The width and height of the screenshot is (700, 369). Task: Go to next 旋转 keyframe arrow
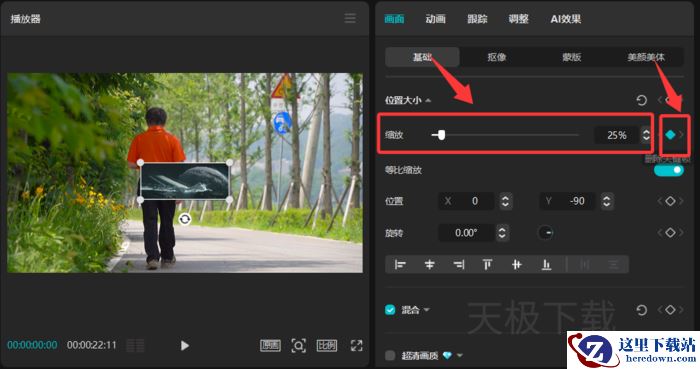682,232
